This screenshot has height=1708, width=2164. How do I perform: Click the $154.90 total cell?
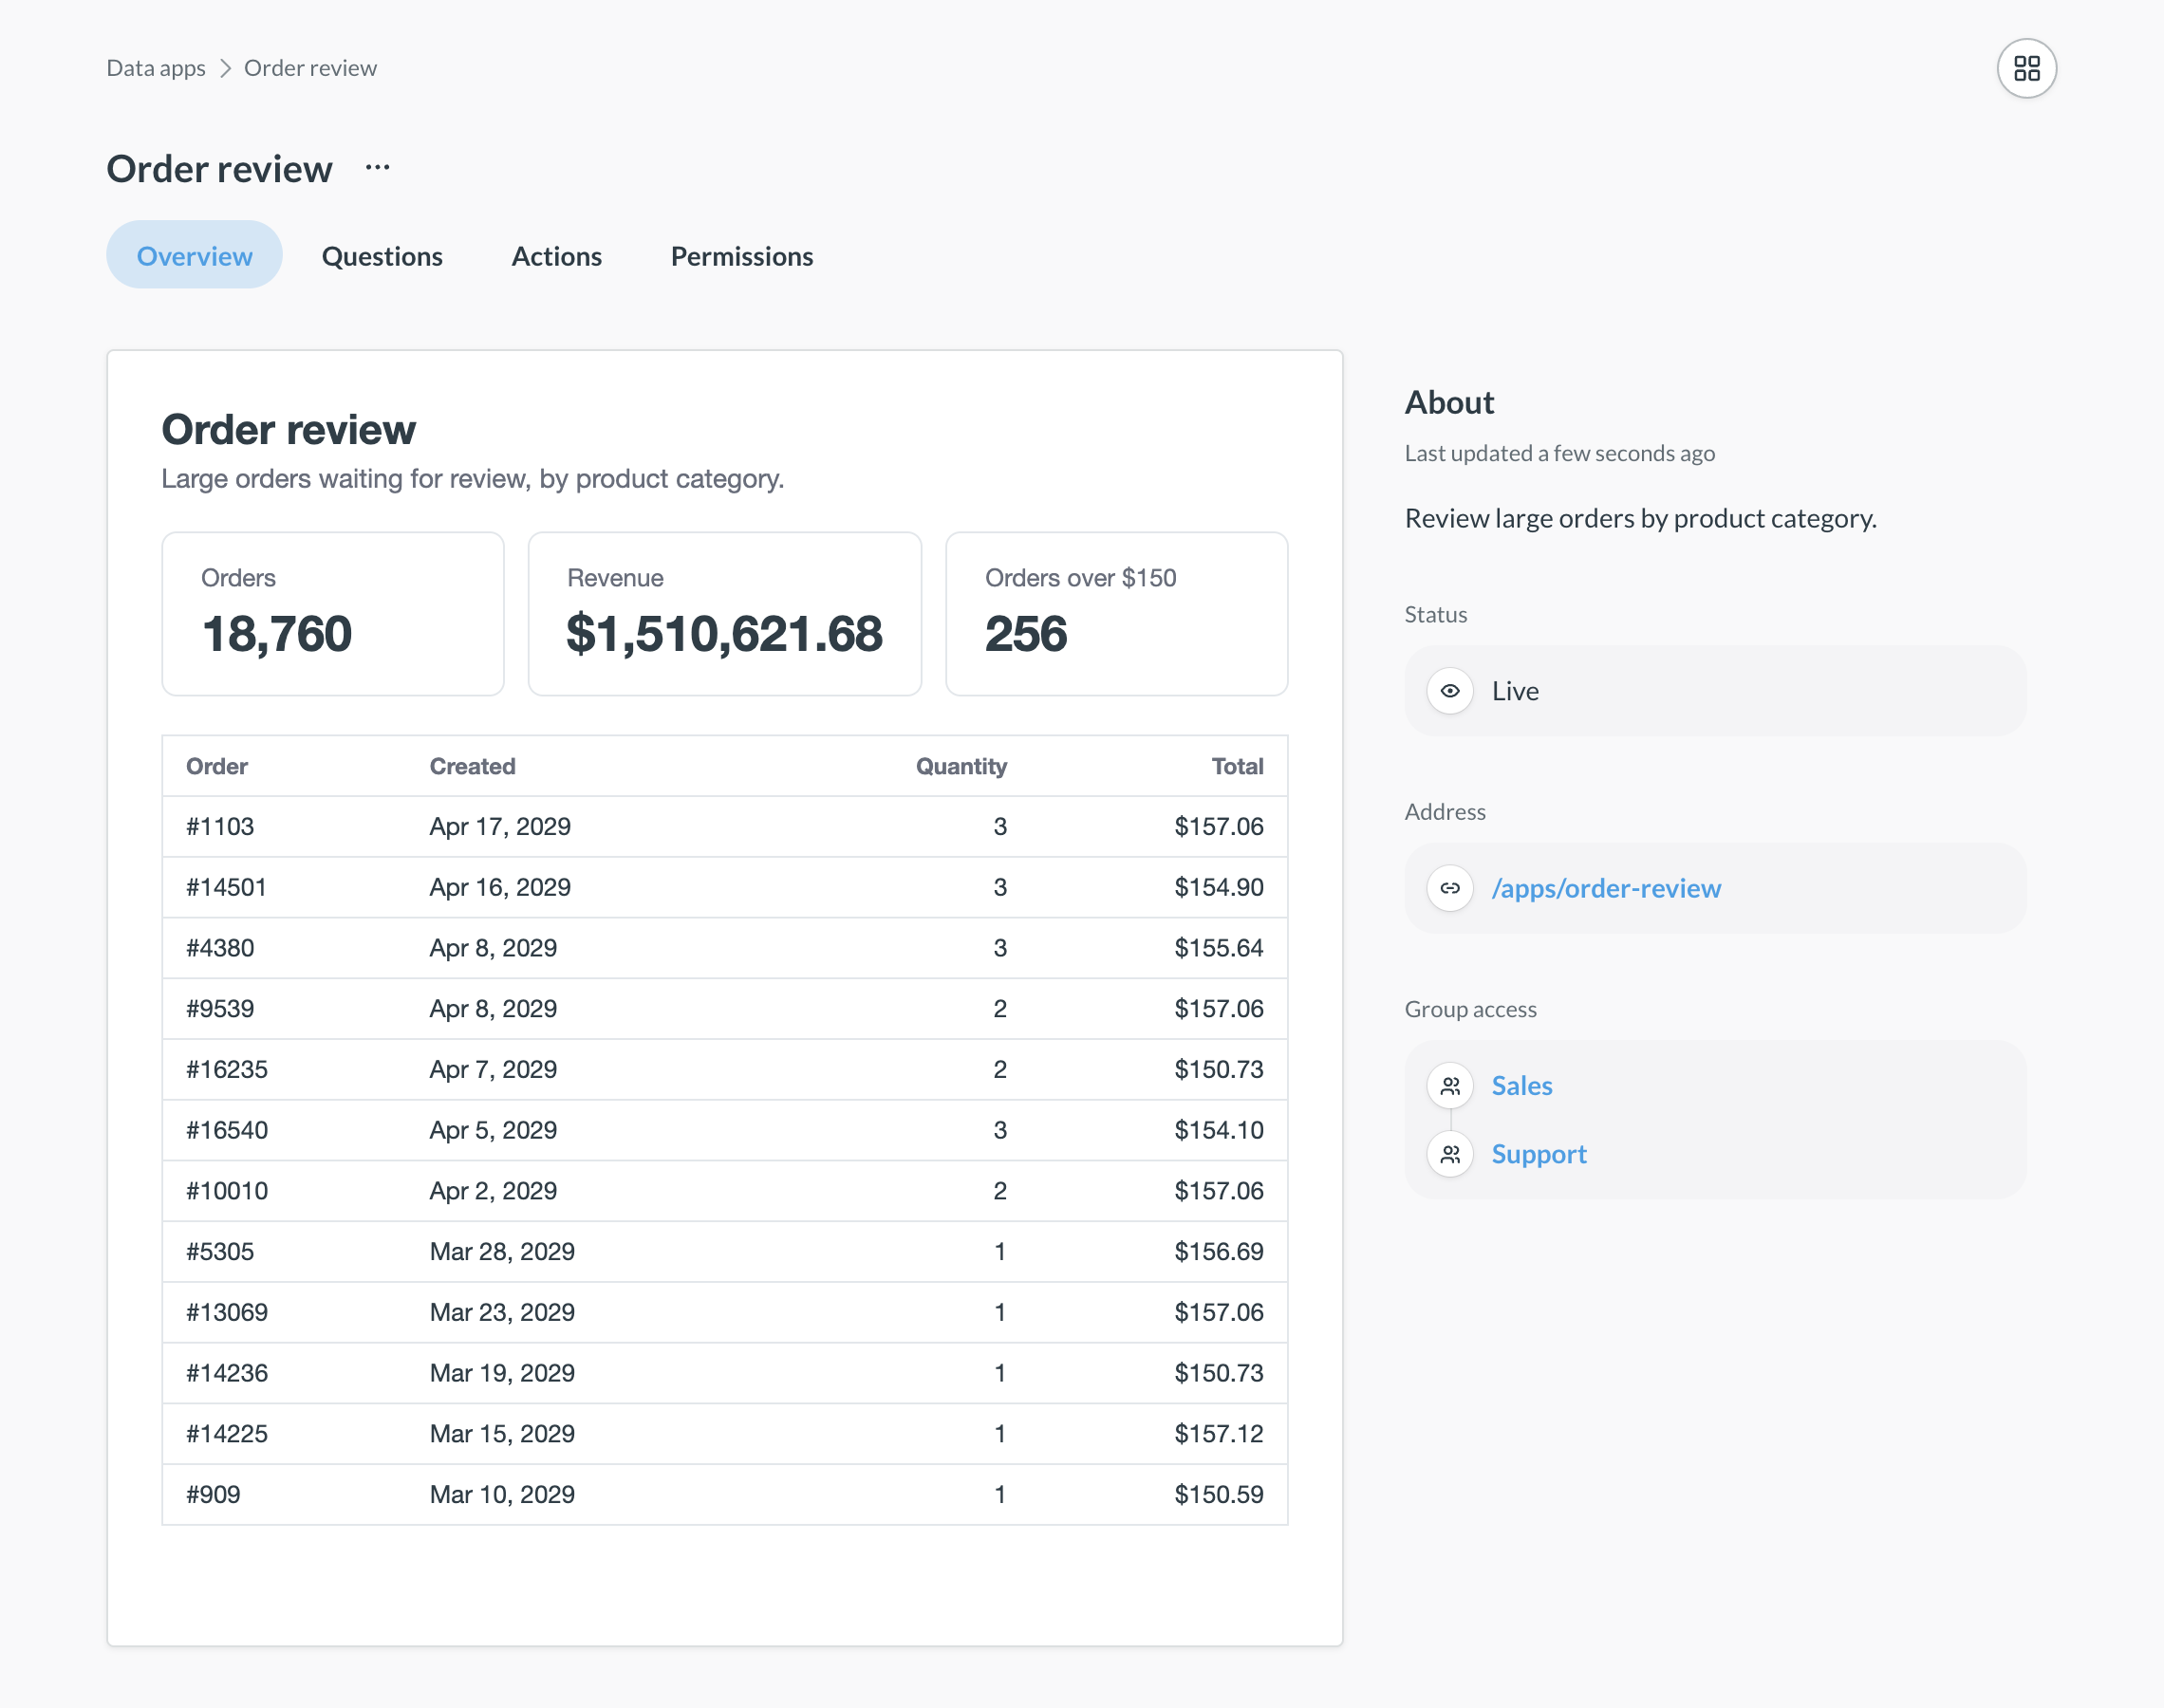[x=1218, y=888]
